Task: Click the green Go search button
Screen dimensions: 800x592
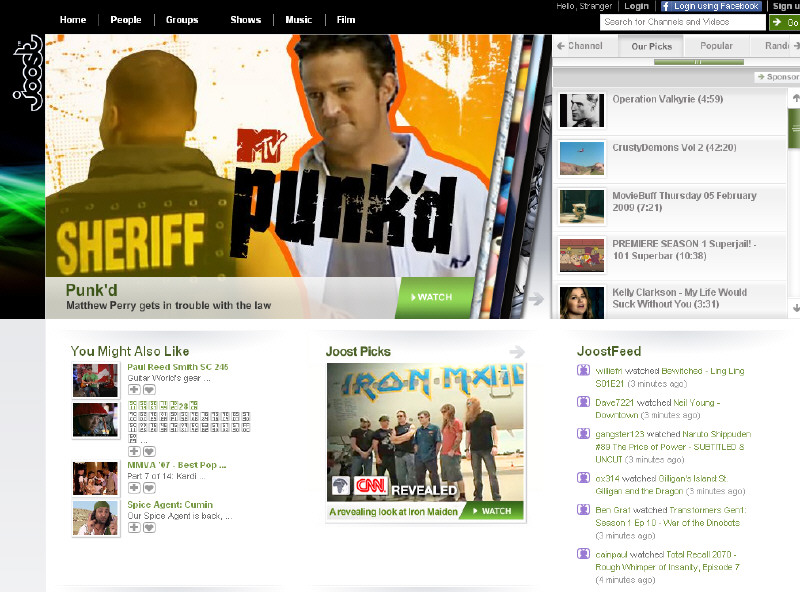Action: [x=785, y=22]
